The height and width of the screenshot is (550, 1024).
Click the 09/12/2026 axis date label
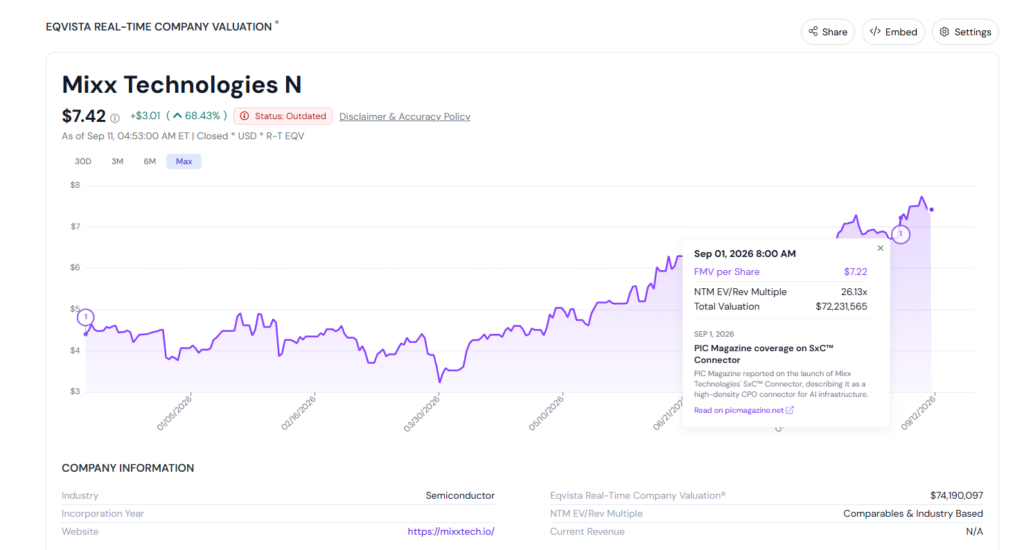coord(918,413)
